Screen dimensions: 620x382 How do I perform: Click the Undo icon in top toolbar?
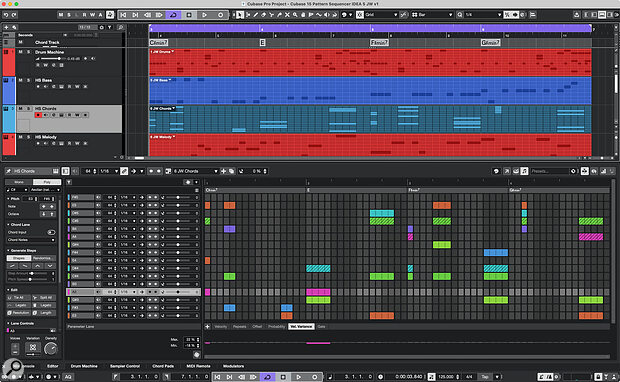click(6, 15)
